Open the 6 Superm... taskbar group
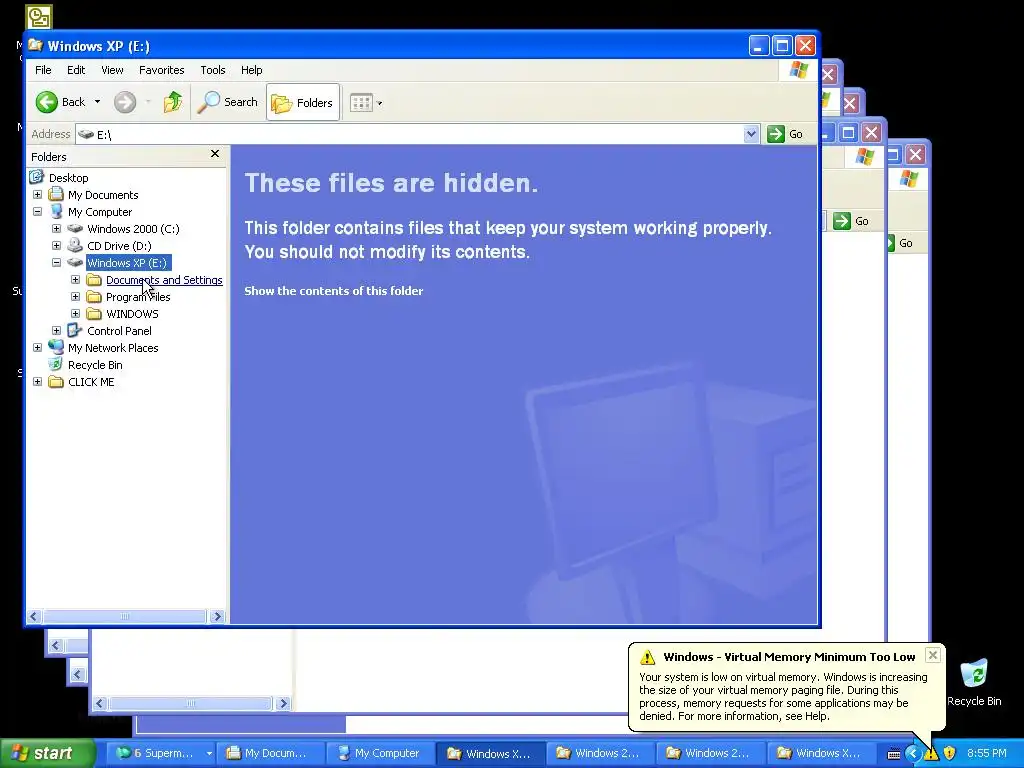Image resolution: width=1024 pixels, height=768 pixels. coord(161,753)
